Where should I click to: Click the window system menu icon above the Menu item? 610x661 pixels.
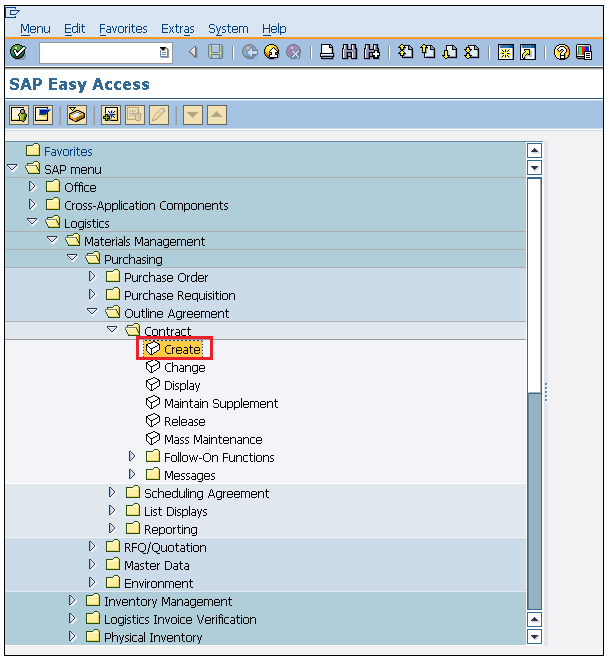13,13
